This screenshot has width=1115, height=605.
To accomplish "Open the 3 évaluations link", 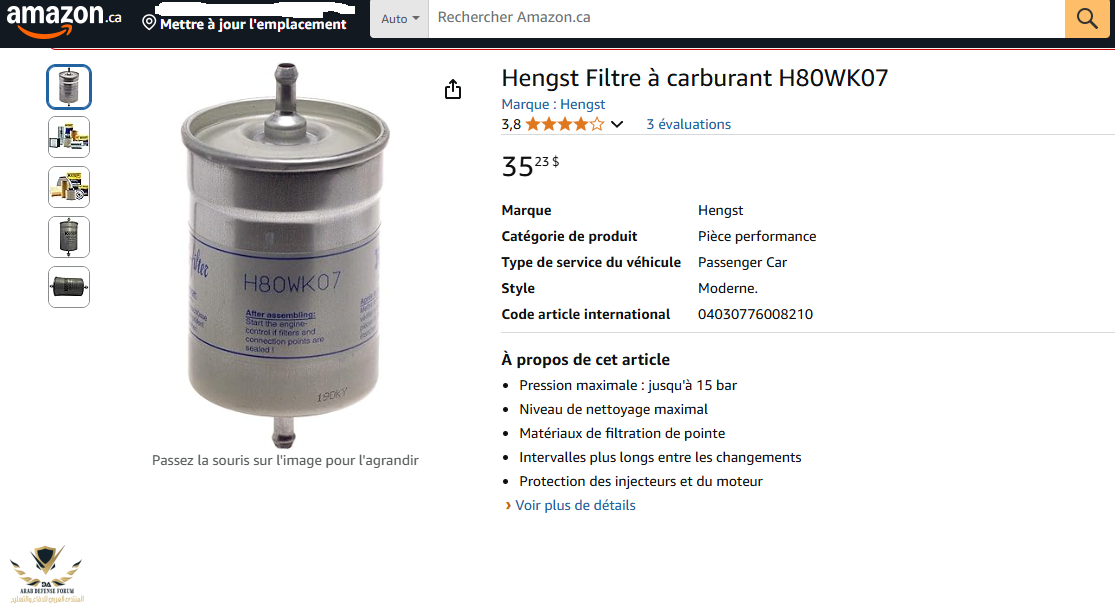I will pyautogui.click(x=688, y=124).
